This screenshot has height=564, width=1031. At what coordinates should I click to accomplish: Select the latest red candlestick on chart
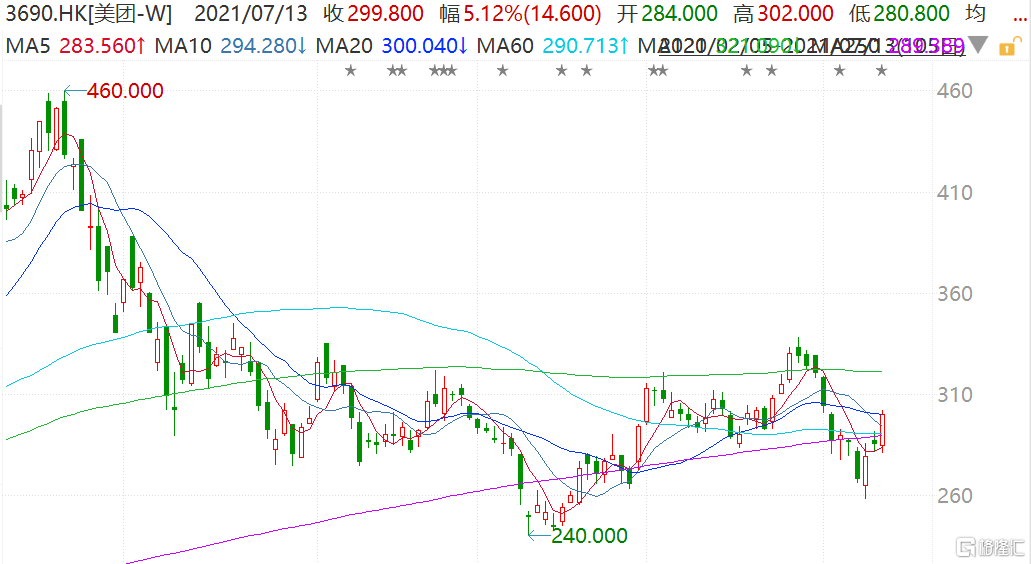(882, 431)
